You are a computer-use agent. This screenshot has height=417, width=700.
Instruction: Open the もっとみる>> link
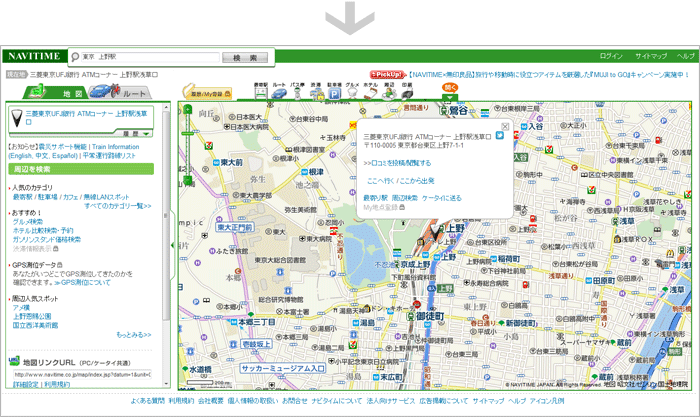point(134,334)
